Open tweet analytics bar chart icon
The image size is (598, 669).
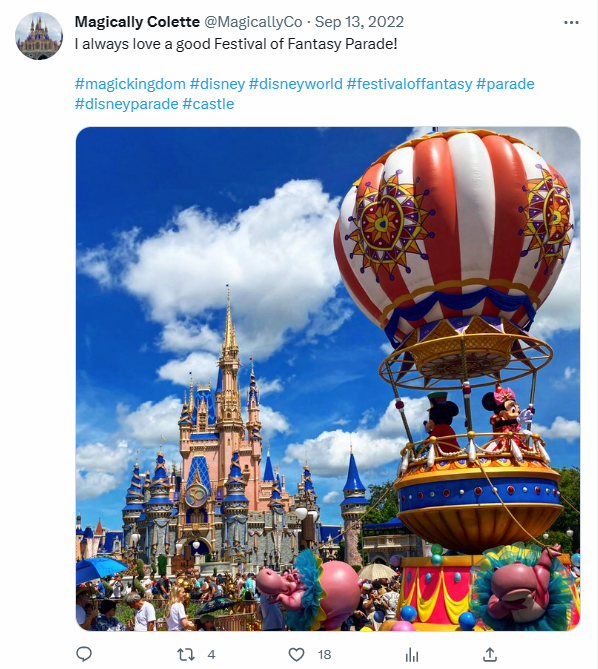click(412, 654)
